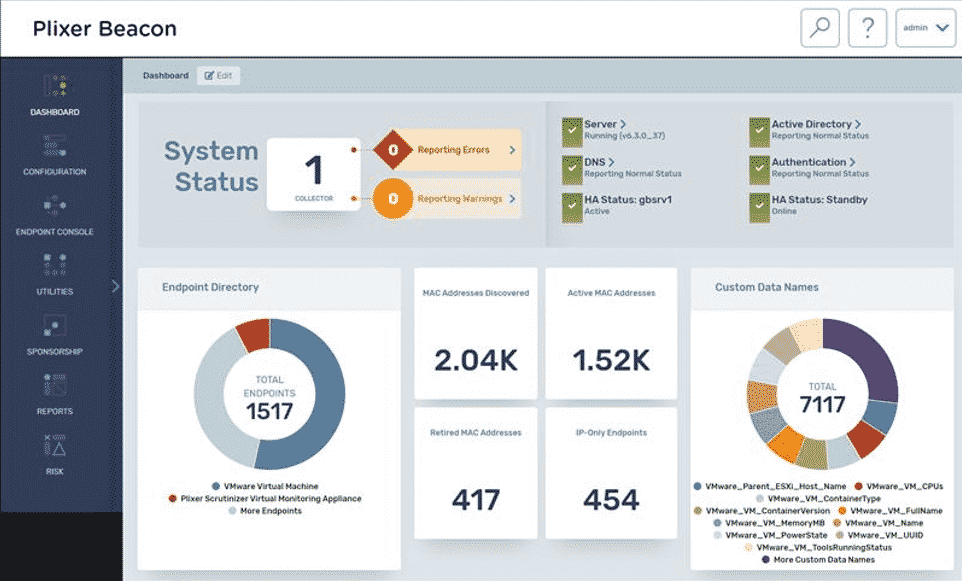Click the HA Status: Standby label
The image size is (962, 581).
click(819, 199)
